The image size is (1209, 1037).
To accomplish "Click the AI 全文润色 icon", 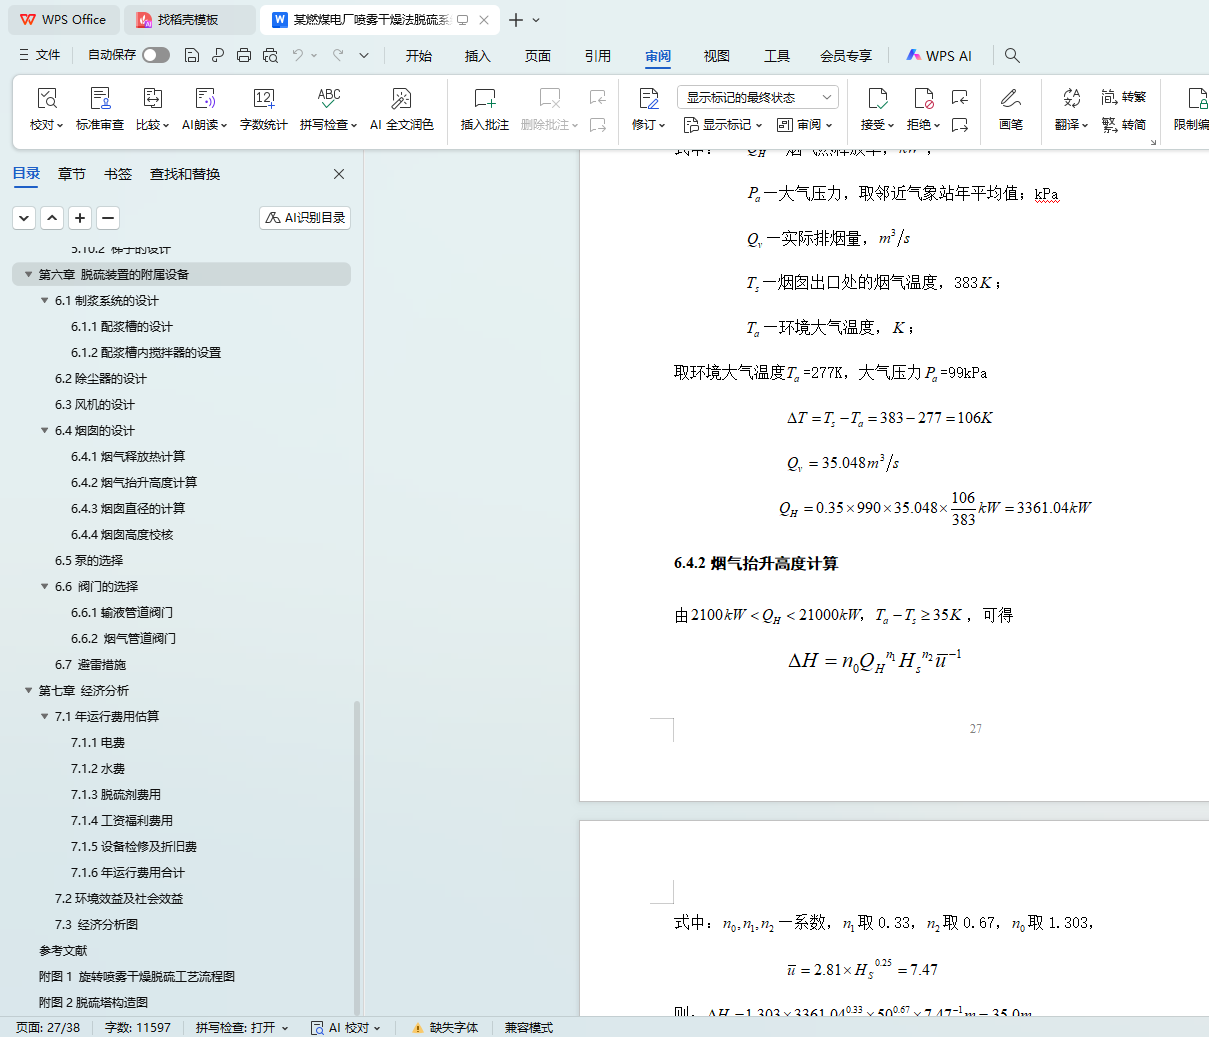I will 401,99.
